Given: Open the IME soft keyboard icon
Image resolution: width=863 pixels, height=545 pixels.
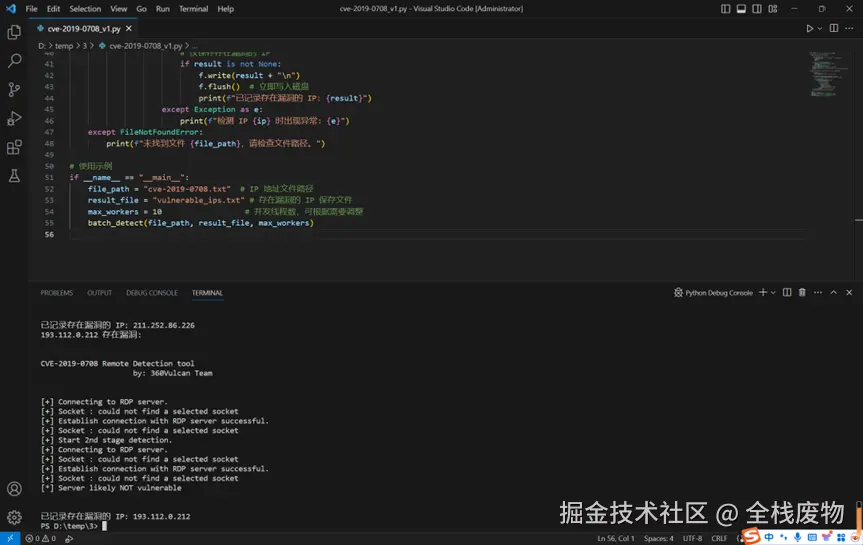Looking at the screenshot, I should (812, 537).
